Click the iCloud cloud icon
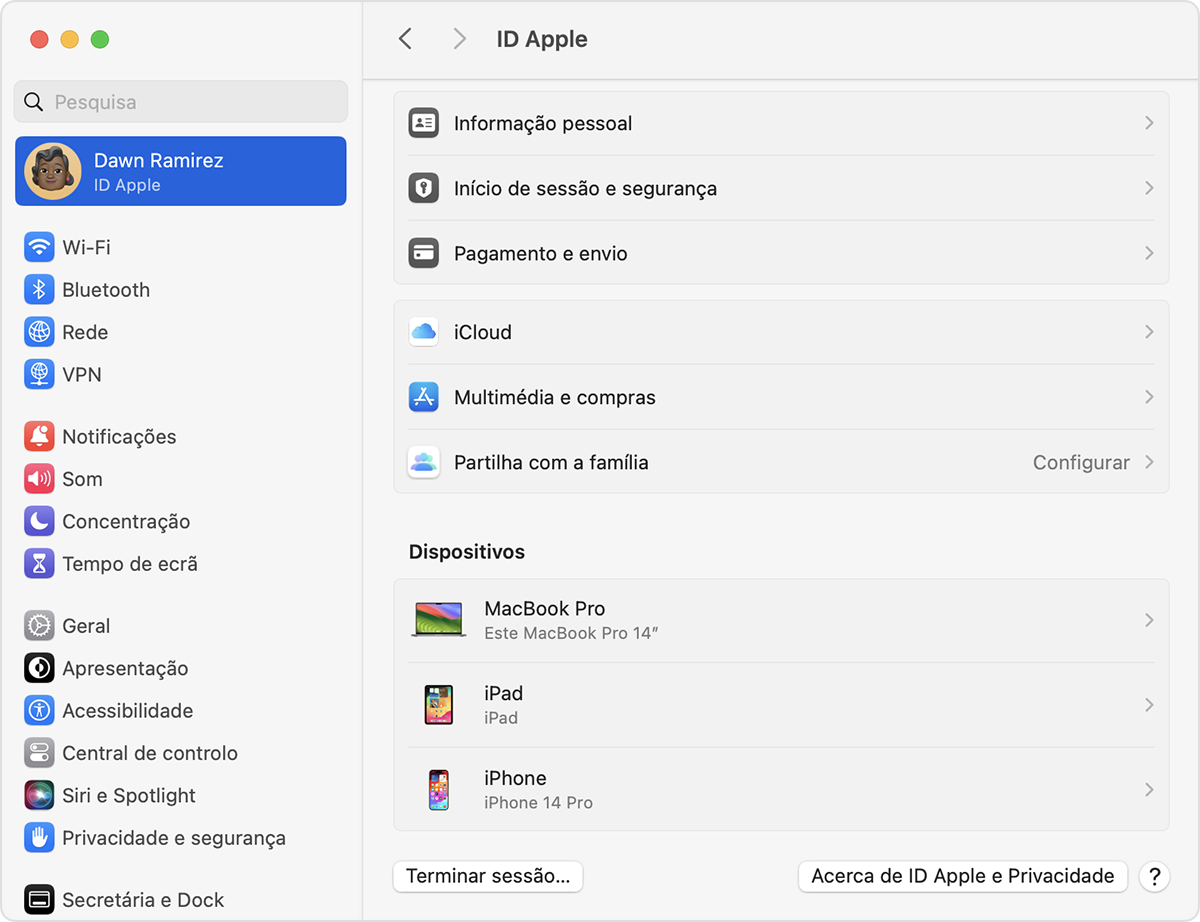This screenshot has width=1200, height=922. (424, 332)
